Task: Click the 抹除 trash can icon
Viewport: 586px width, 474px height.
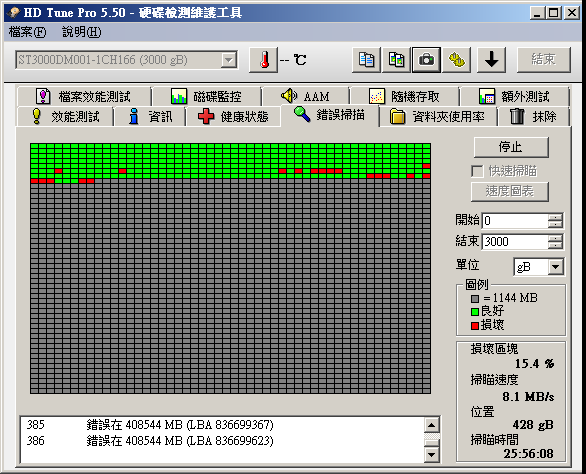Action: [x=517, y=116]
